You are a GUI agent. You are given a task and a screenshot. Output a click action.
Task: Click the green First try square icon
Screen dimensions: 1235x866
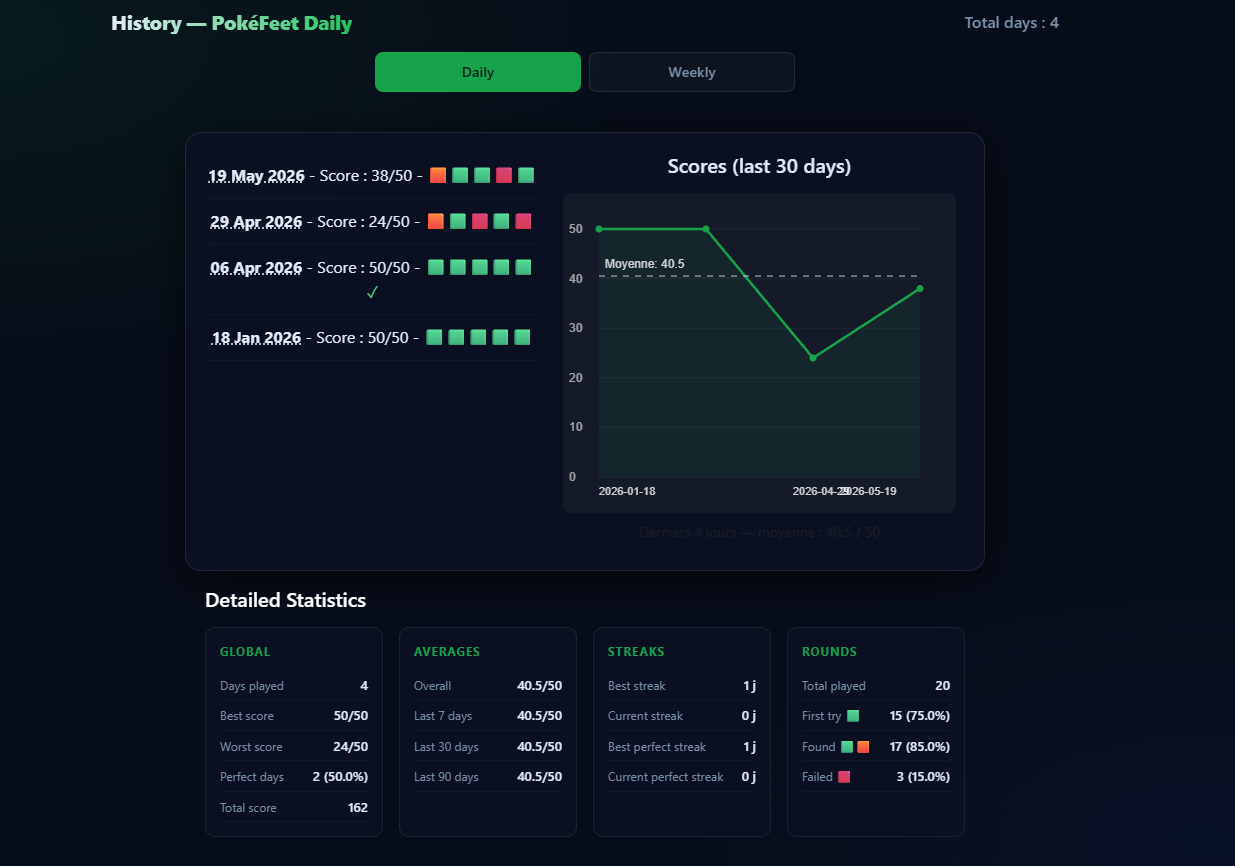(853, 716)
